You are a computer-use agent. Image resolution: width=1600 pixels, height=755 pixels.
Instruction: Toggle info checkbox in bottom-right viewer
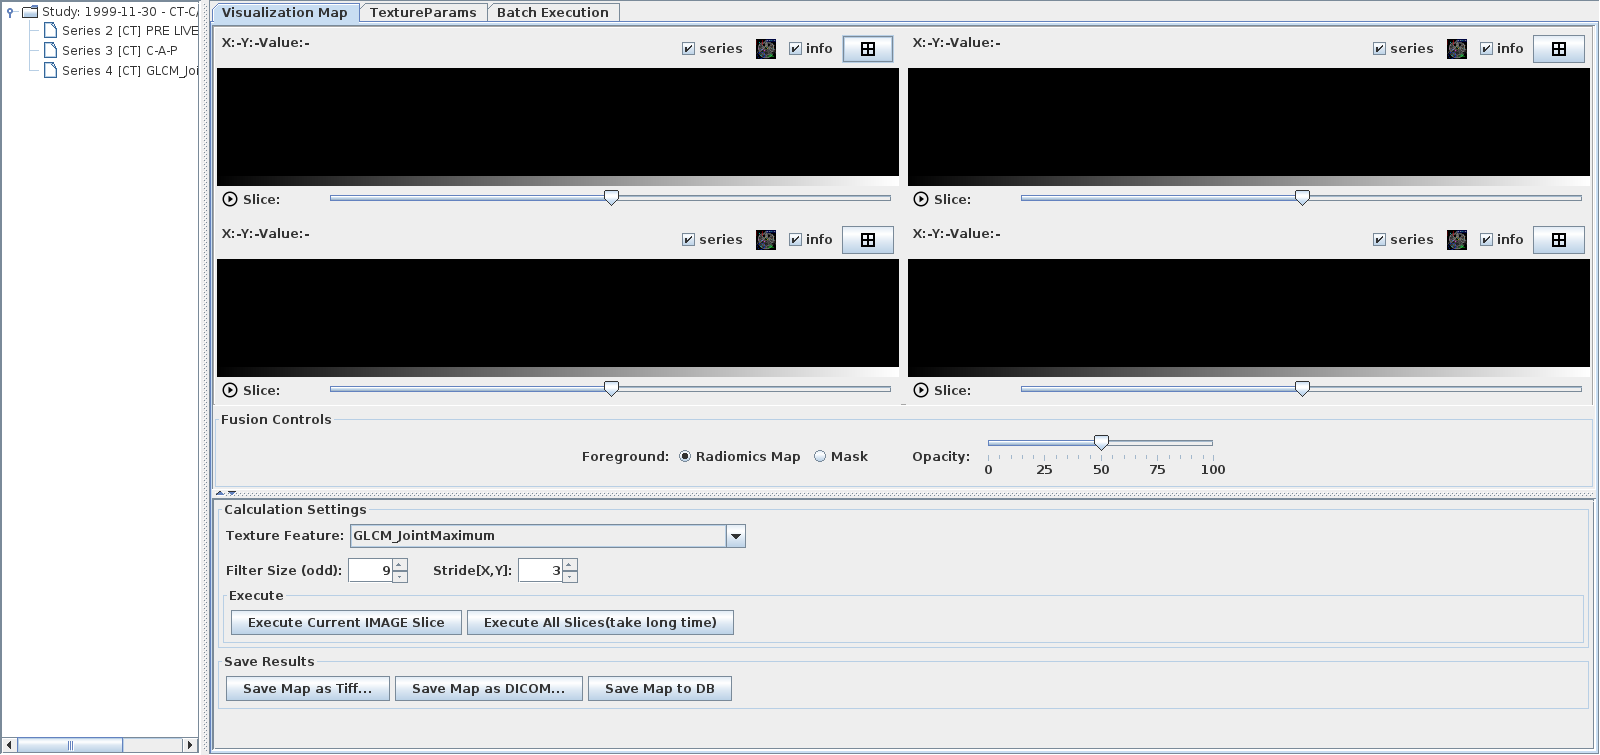point(1486,240)
